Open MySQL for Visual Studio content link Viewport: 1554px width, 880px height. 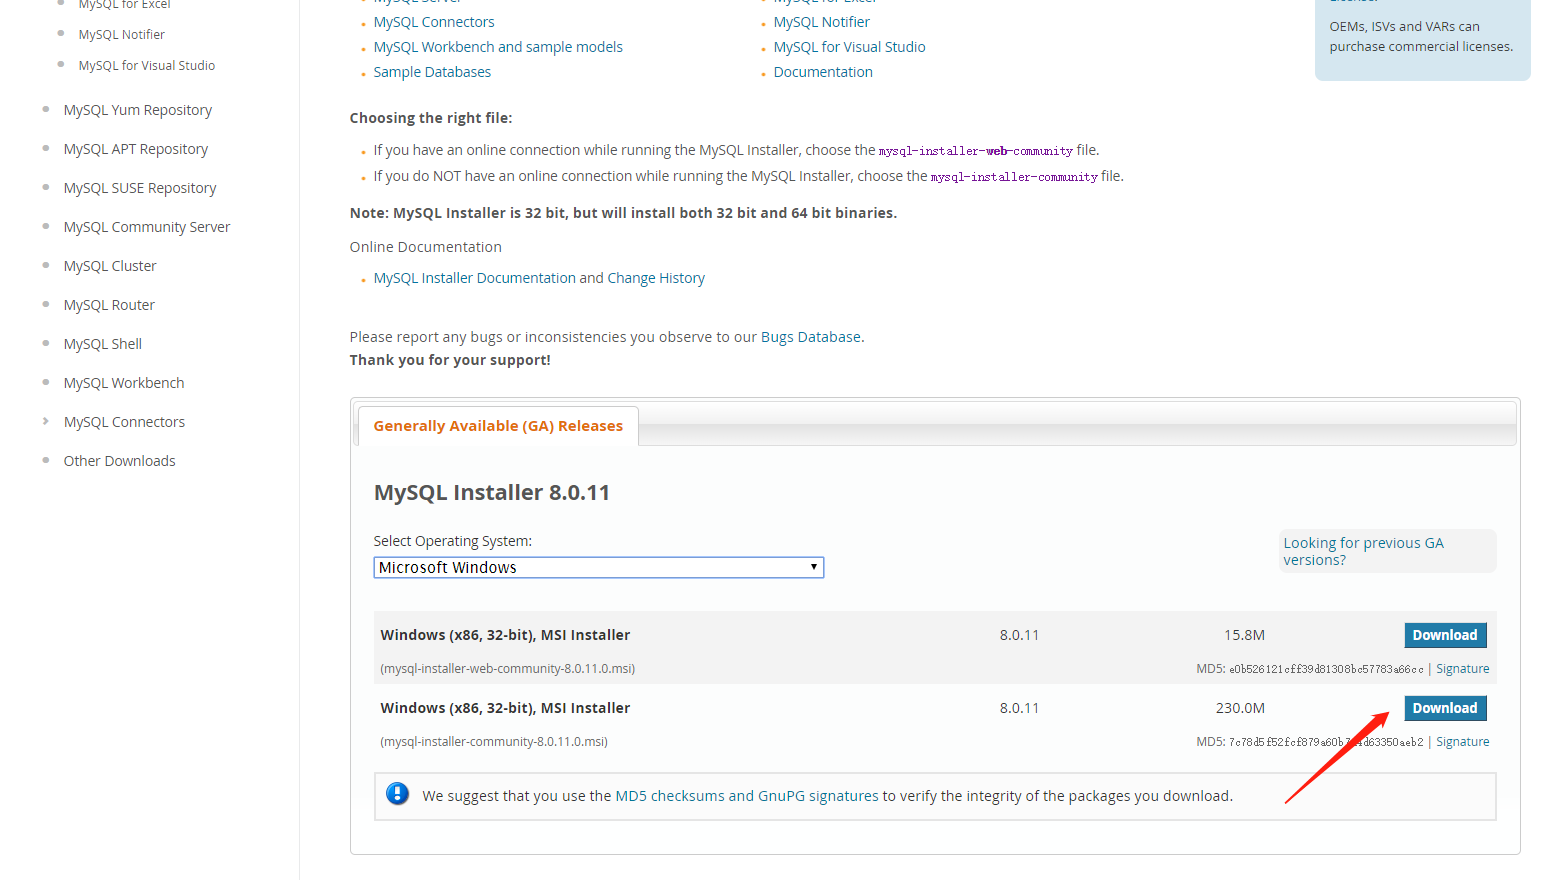click(849, 47)
